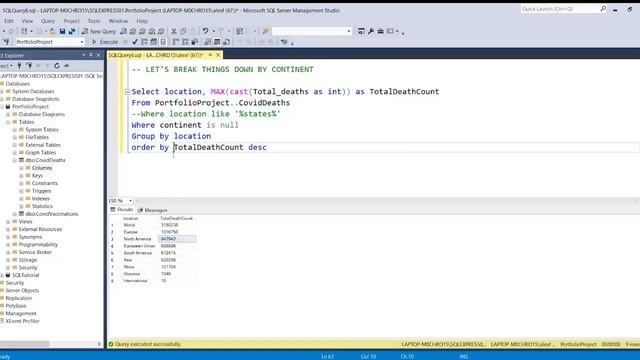Select the XEvent Profiler node
Viewport: 640px width, 360px height.
pos(22,321)
